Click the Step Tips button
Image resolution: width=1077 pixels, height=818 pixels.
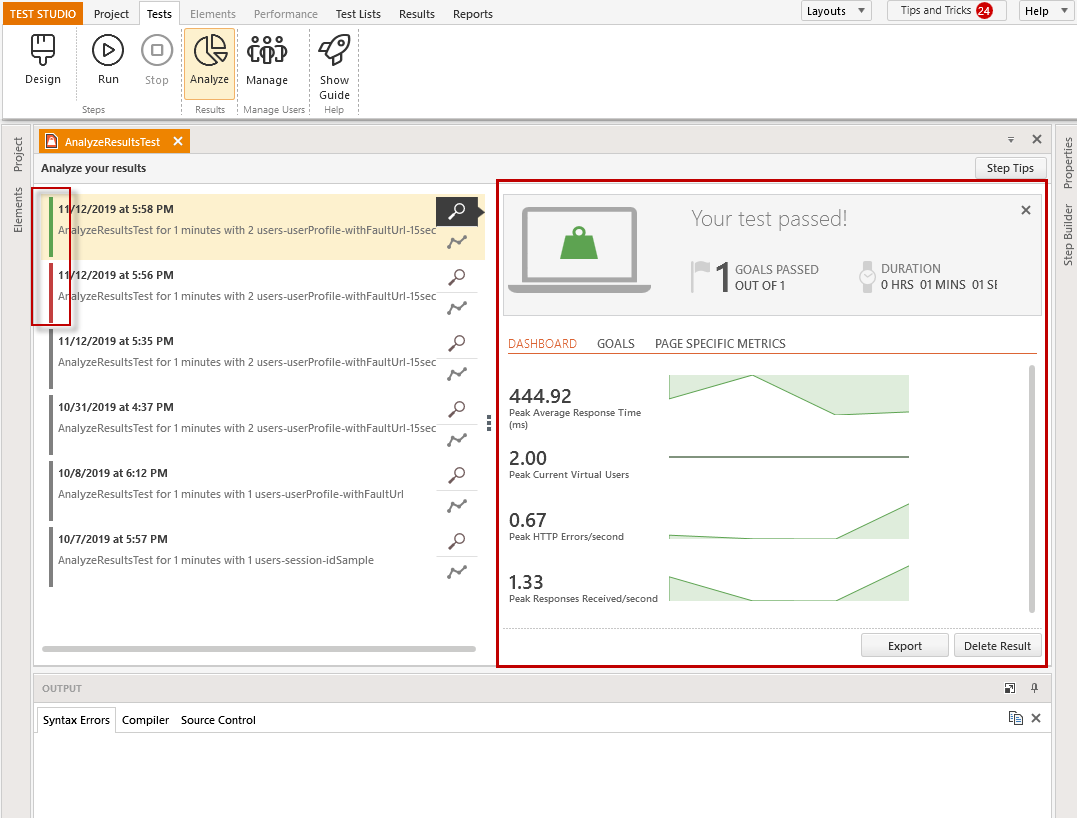[1010, 168]
